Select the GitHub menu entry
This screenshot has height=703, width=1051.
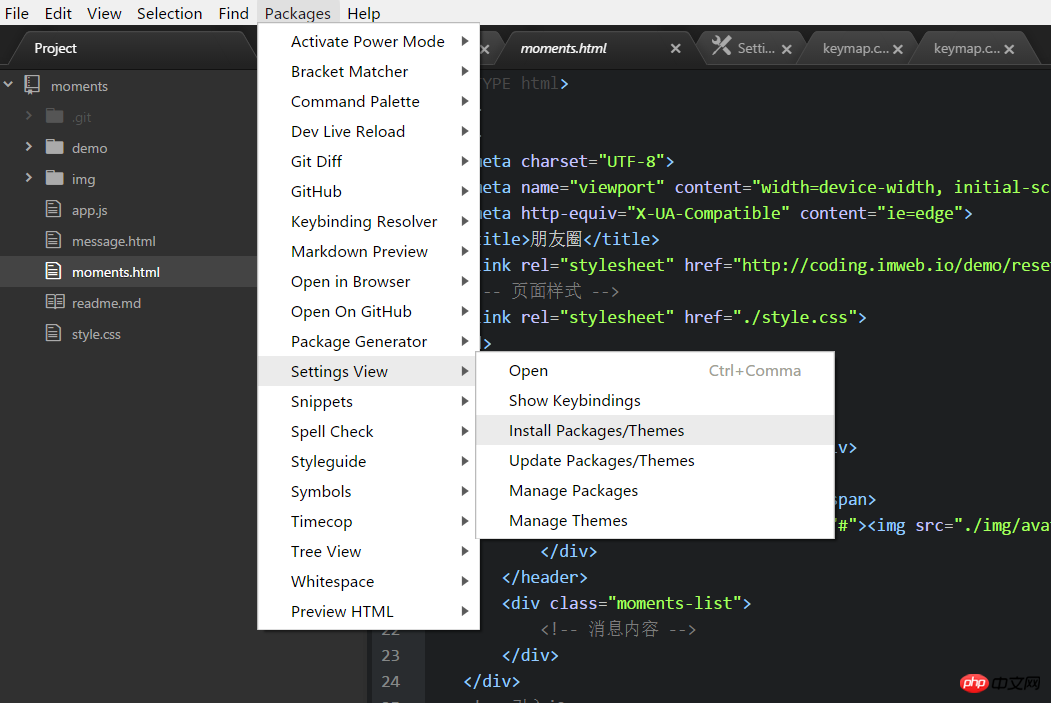pyautogui.click(x=368, y=192)
